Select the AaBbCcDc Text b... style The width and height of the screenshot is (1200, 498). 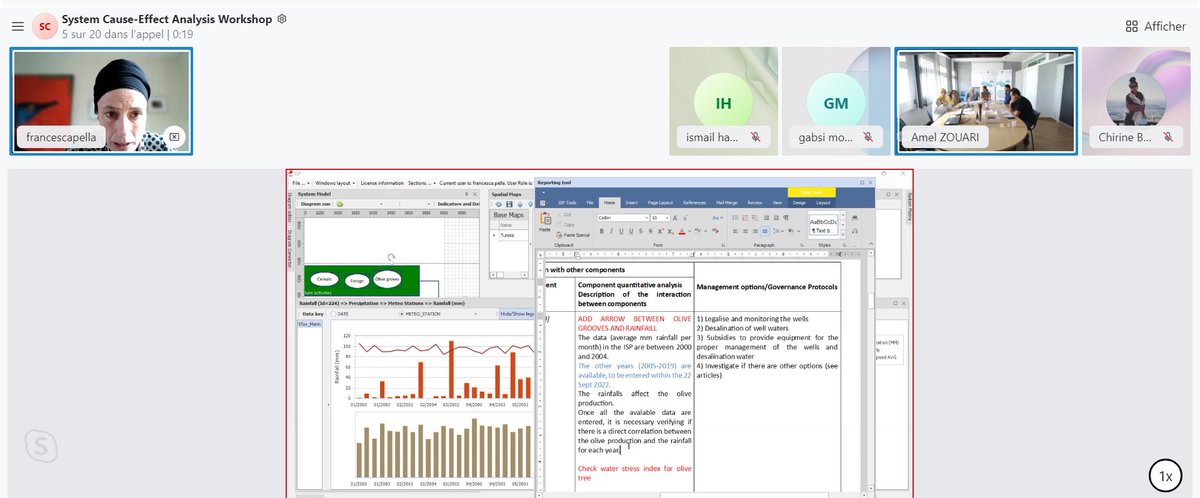tap(823, 226)
